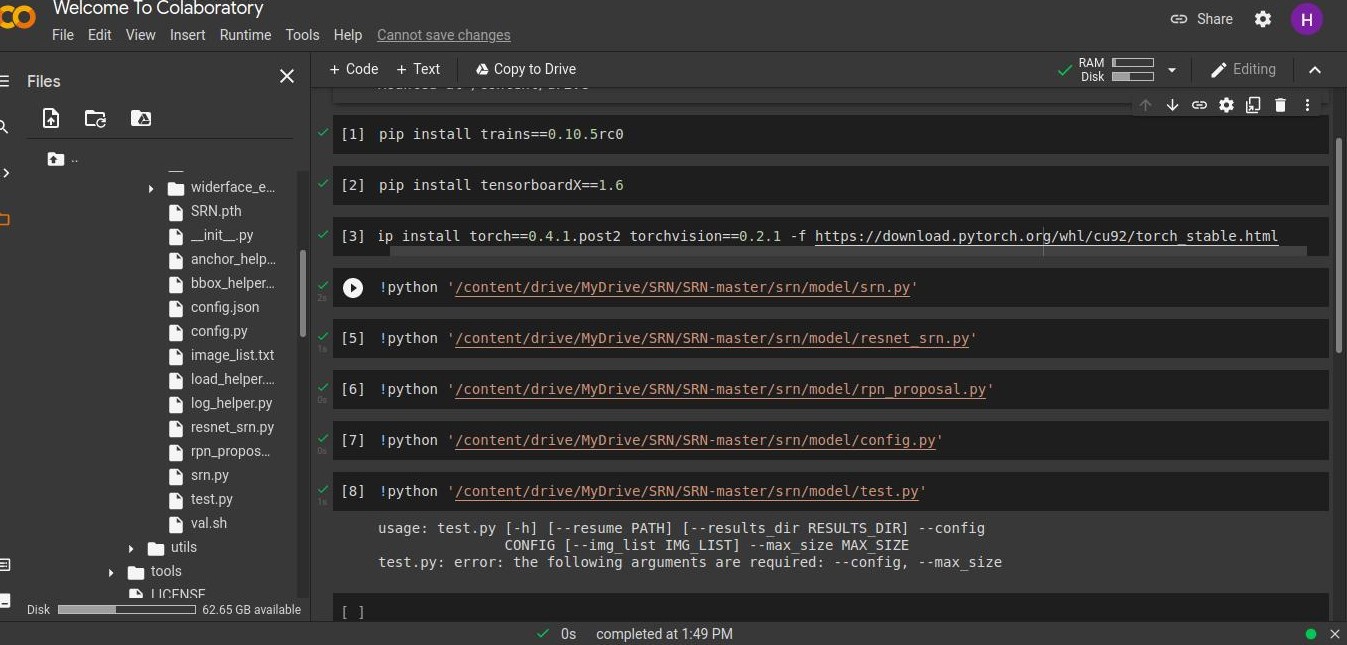Viewport: 1347px width, 645px height.
Task: Open the Help menu
Action: point(348,35)
